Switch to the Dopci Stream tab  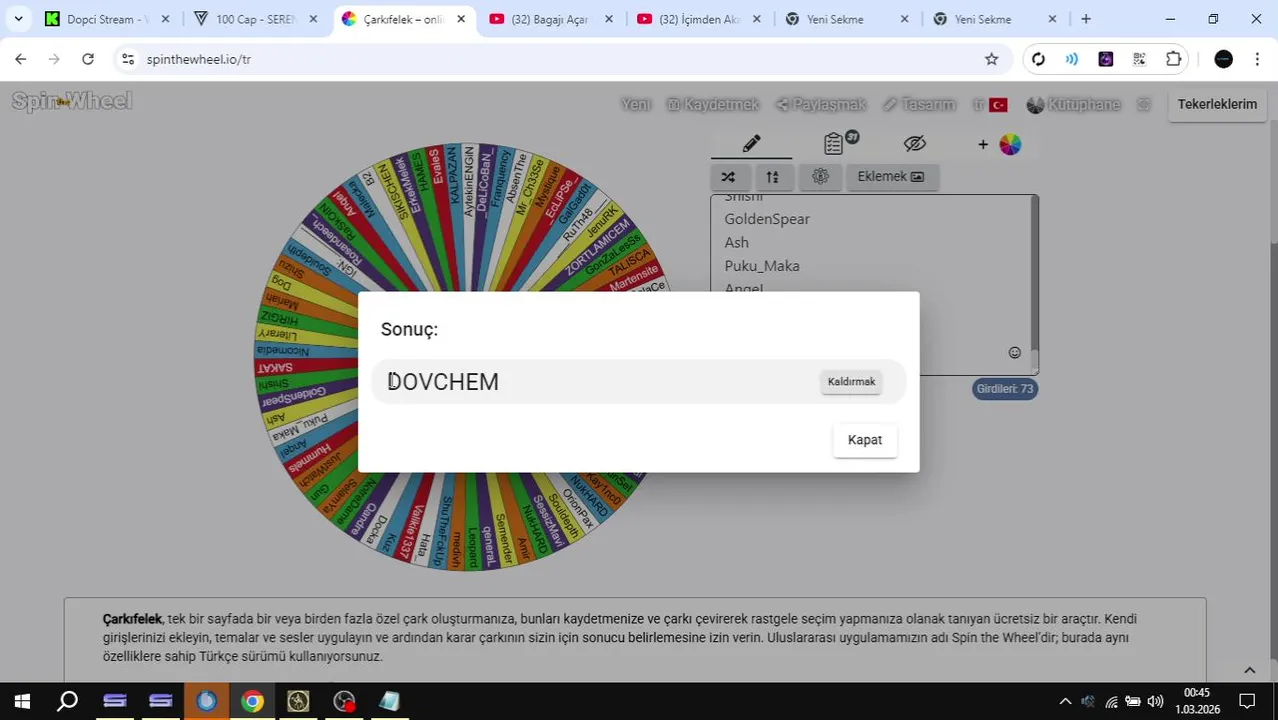106,19
